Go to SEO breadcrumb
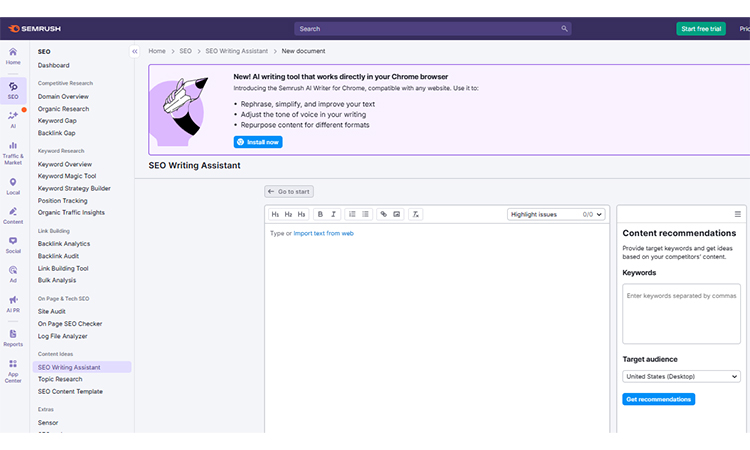The image size is (750, 450). point(186,51)
